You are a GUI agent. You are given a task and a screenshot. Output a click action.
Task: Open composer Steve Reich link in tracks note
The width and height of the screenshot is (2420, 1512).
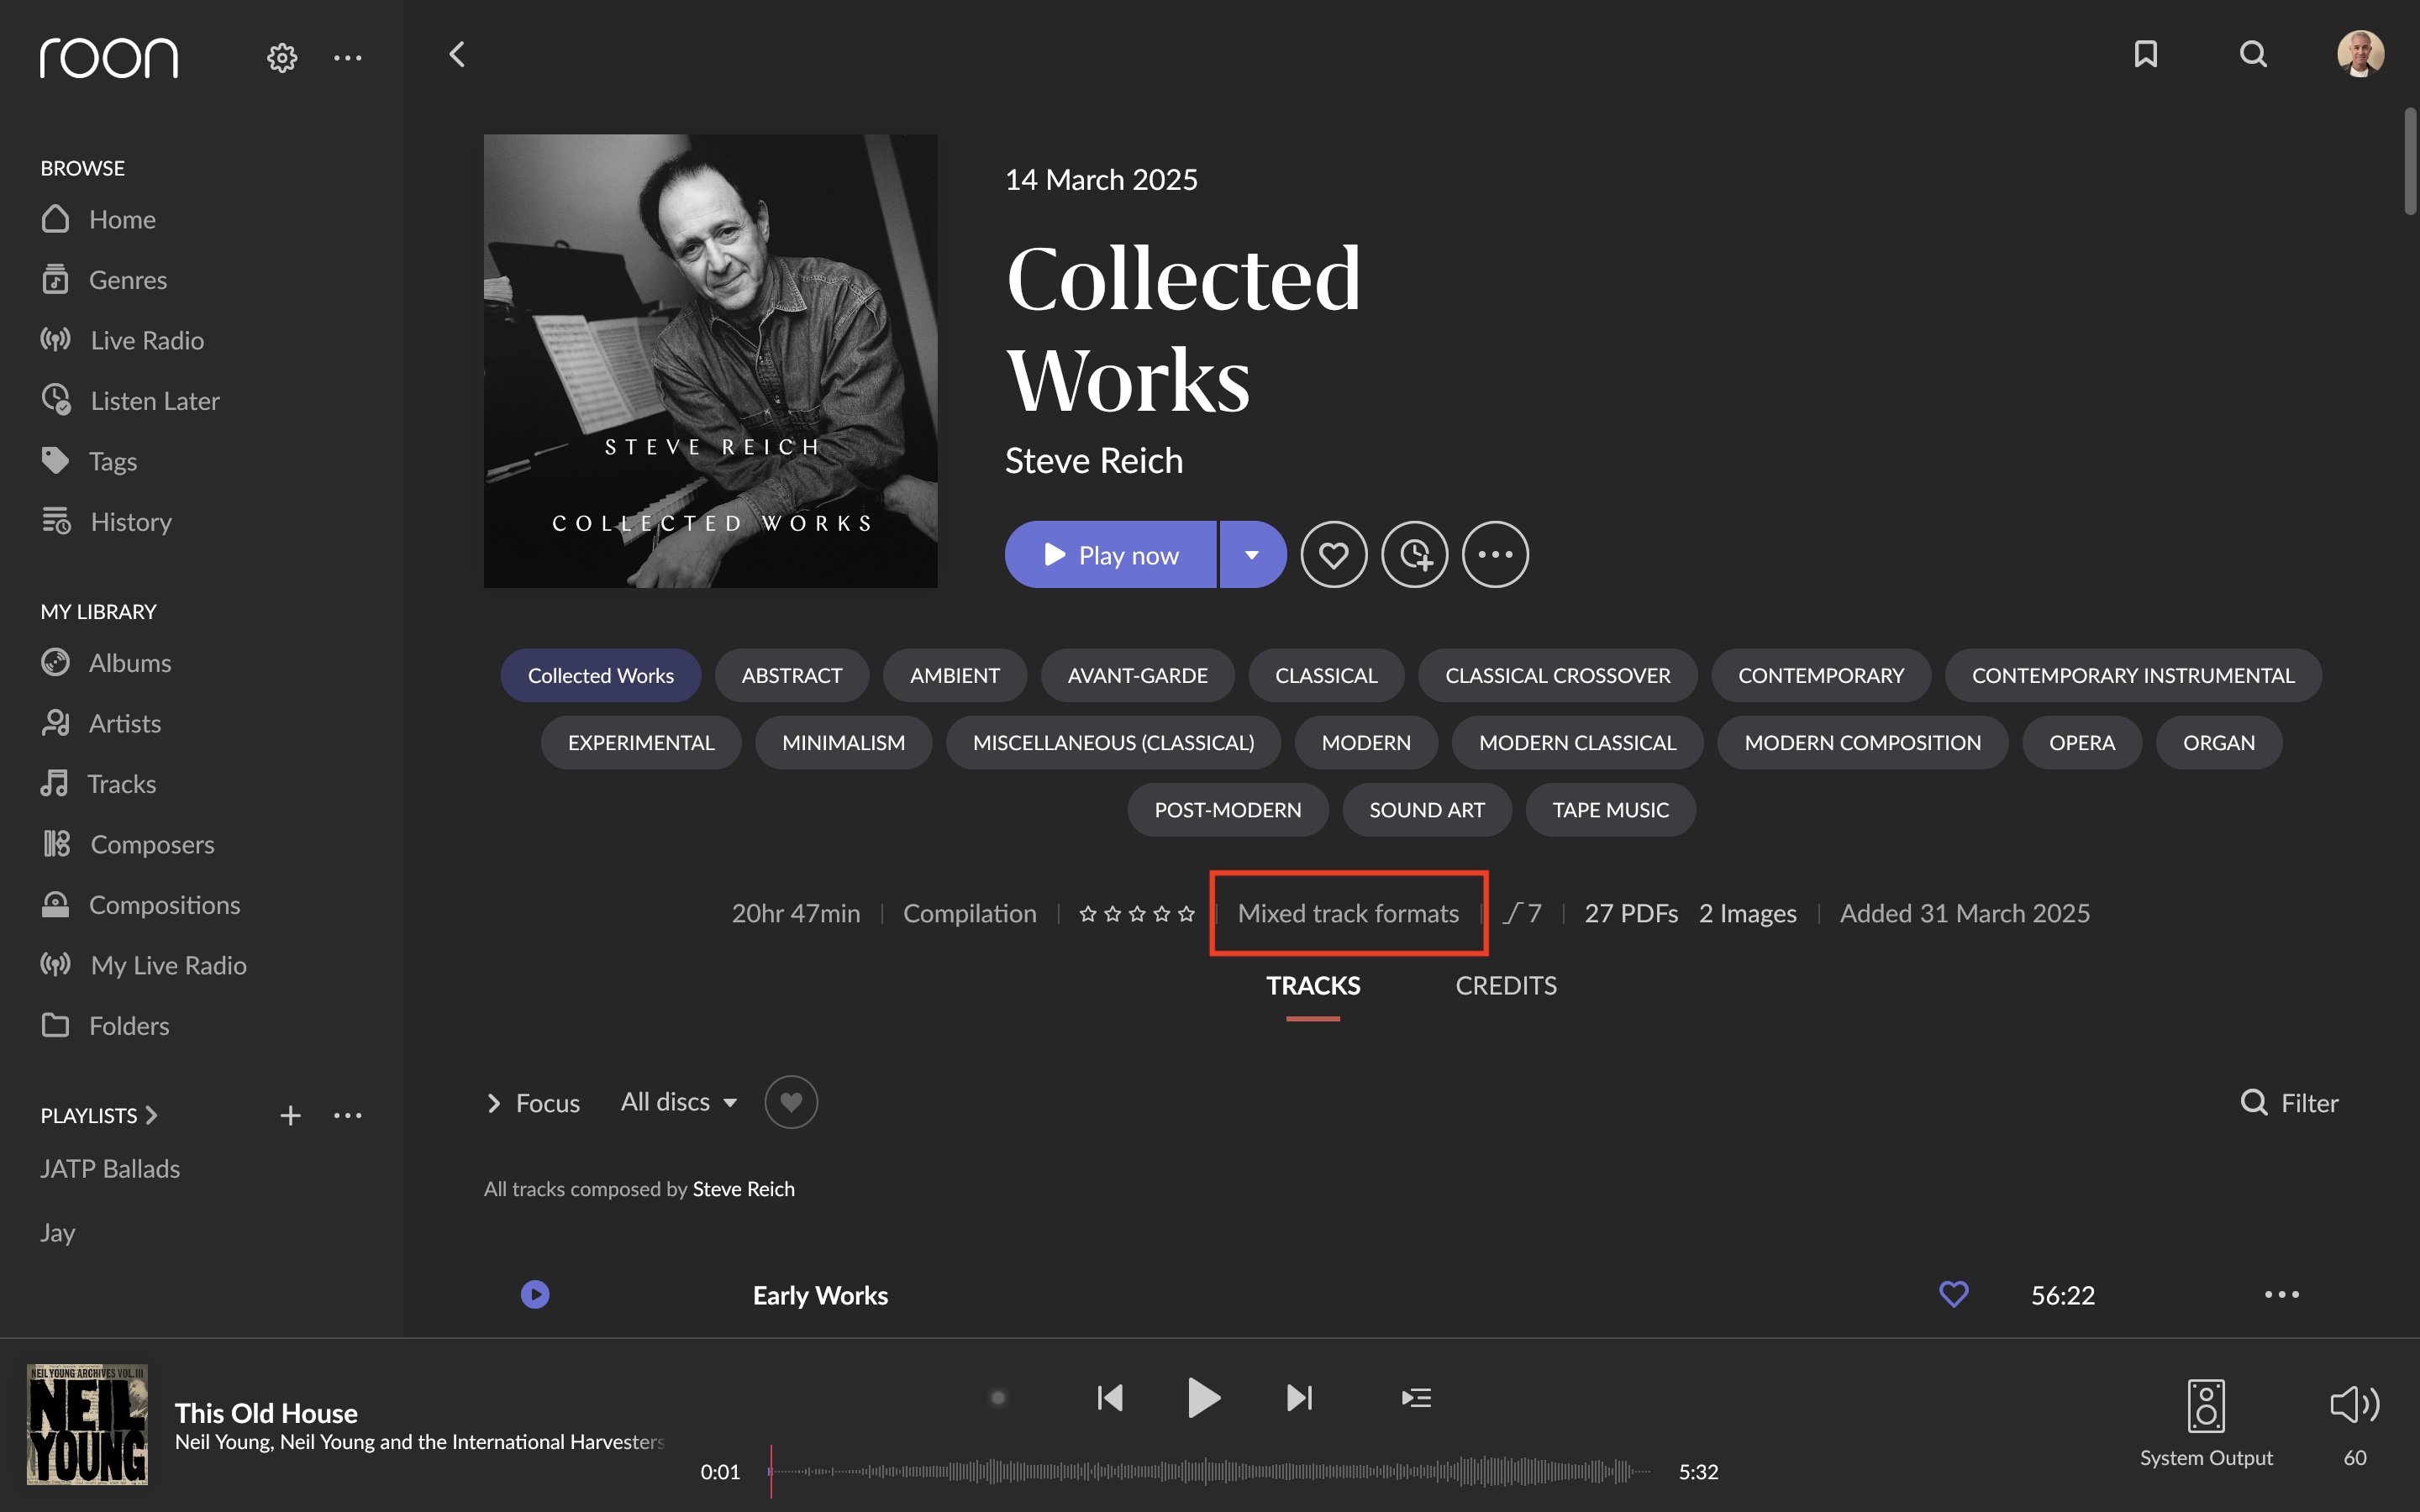[743, 1189]
